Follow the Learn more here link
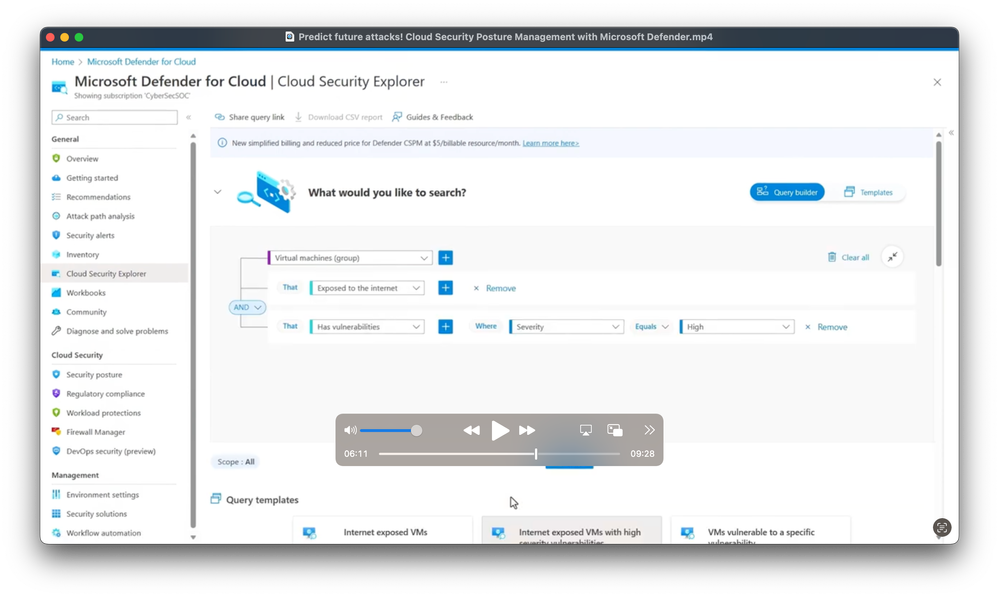The image size is (999, 597). tap(550, 143)
